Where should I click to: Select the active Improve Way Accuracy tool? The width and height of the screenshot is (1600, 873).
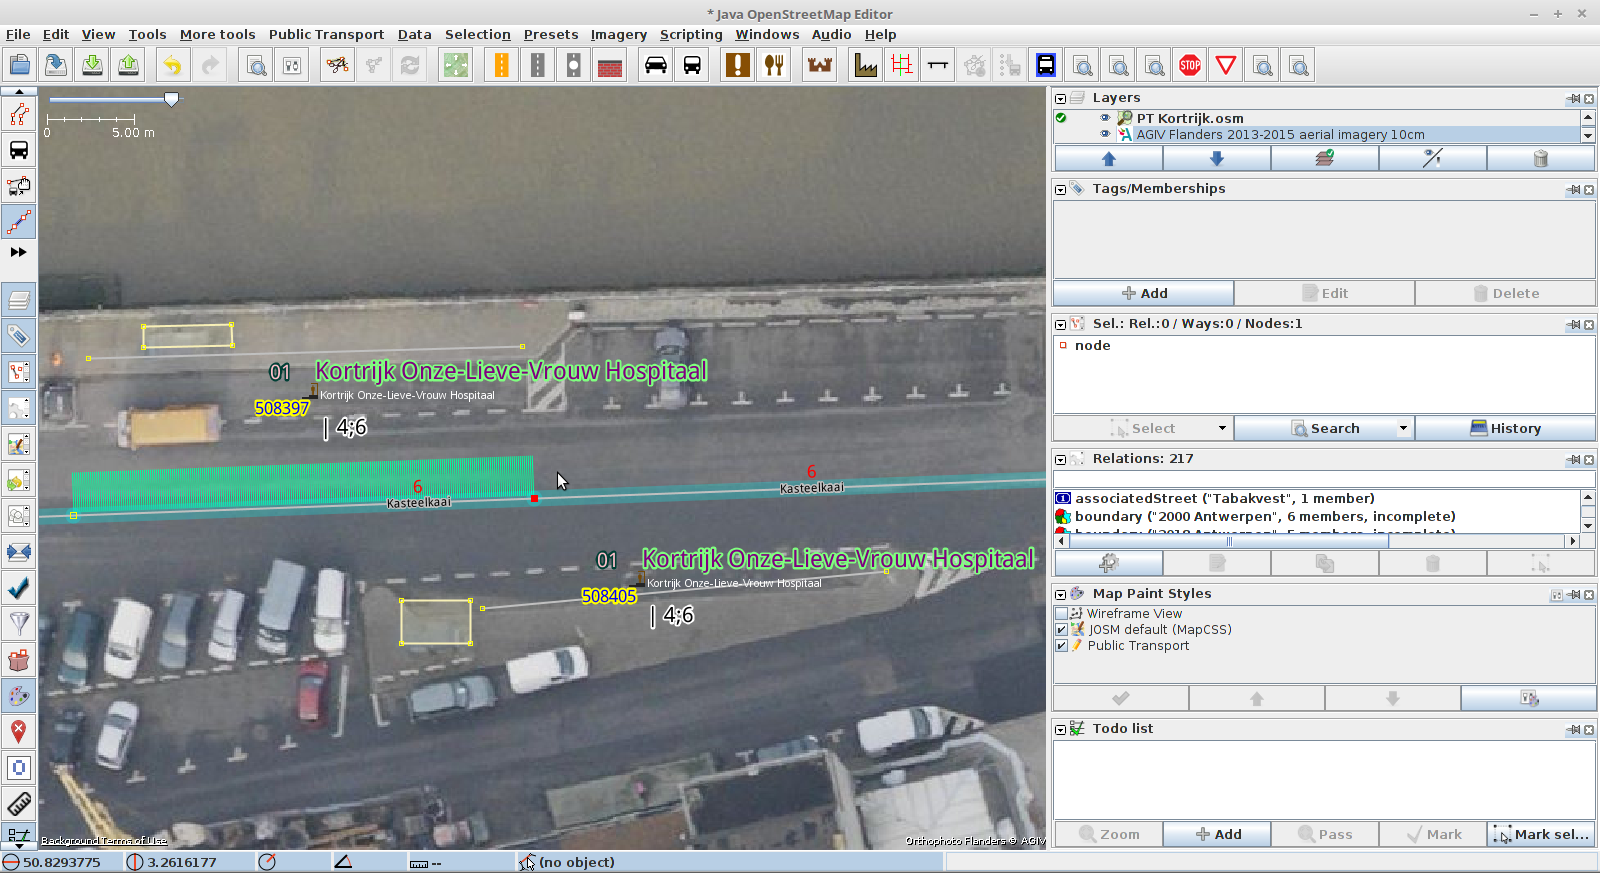(x=19, y=222)
